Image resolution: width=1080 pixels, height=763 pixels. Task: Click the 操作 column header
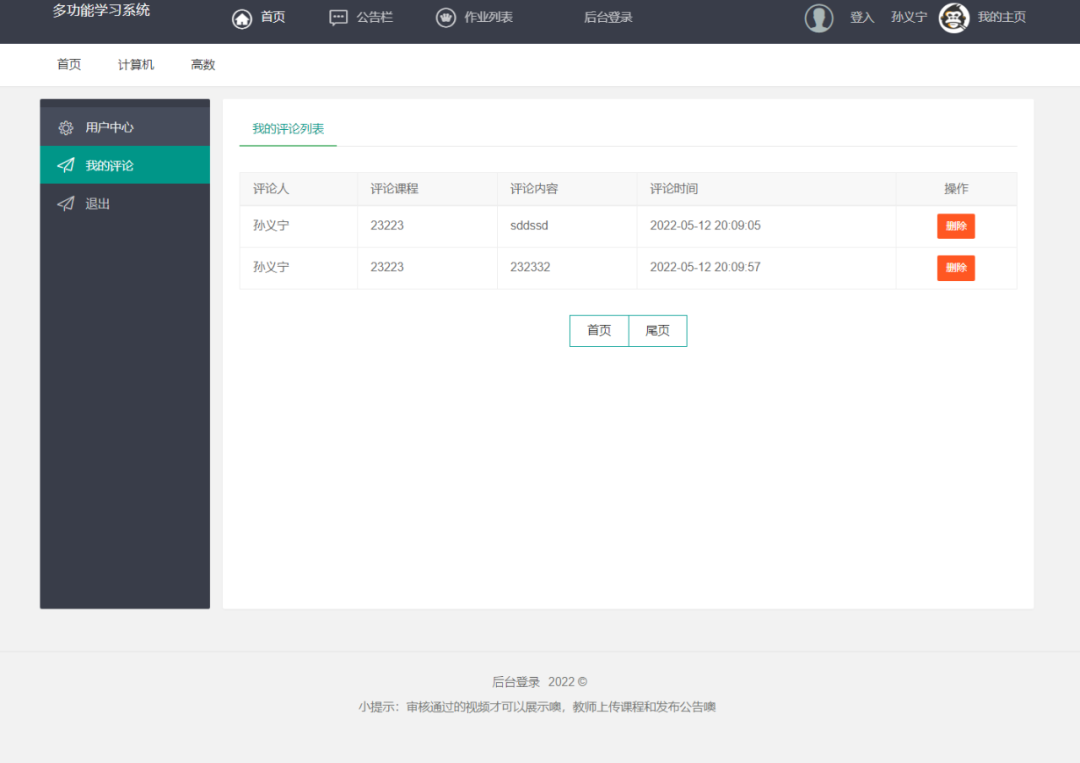pos(956,189)
